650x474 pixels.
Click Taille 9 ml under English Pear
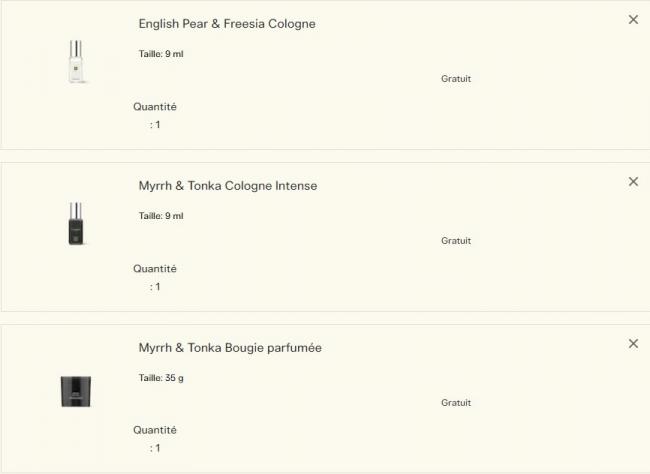[161, 54]
